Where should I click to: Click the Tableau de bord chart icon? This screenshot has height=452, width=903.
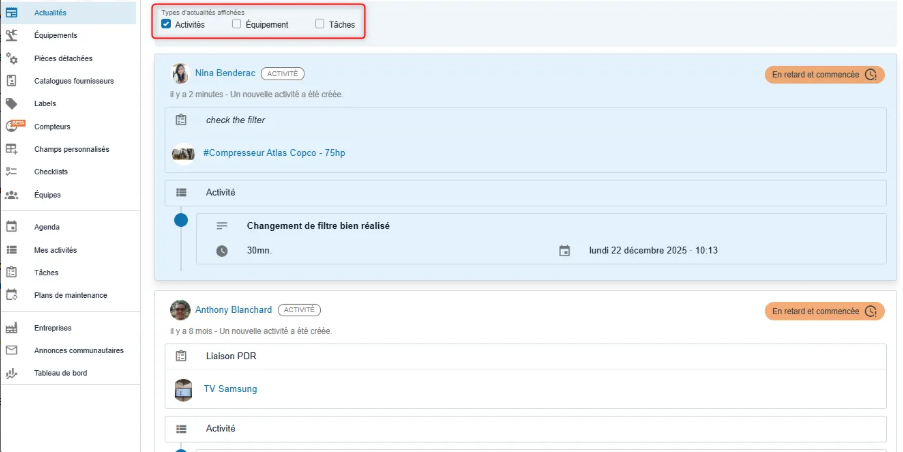[12, 373]
